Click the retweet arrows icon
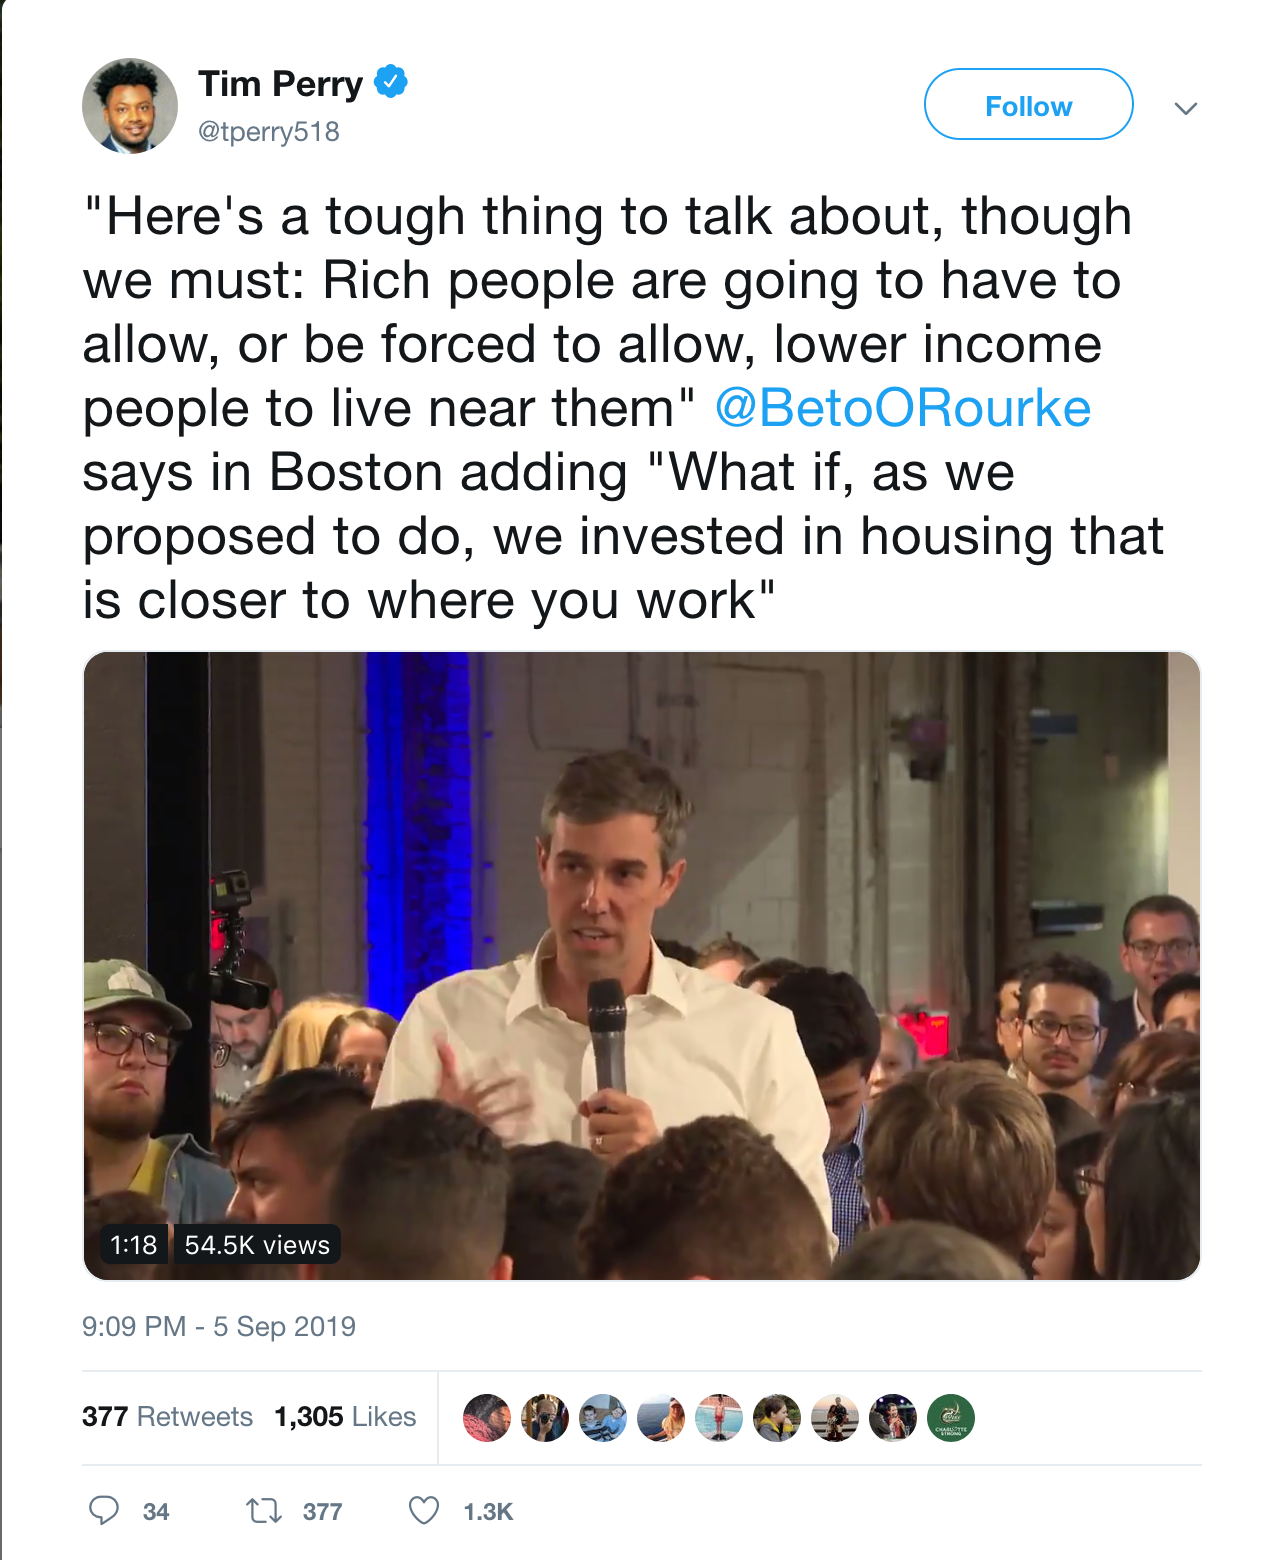 (x=264, y=1510)
